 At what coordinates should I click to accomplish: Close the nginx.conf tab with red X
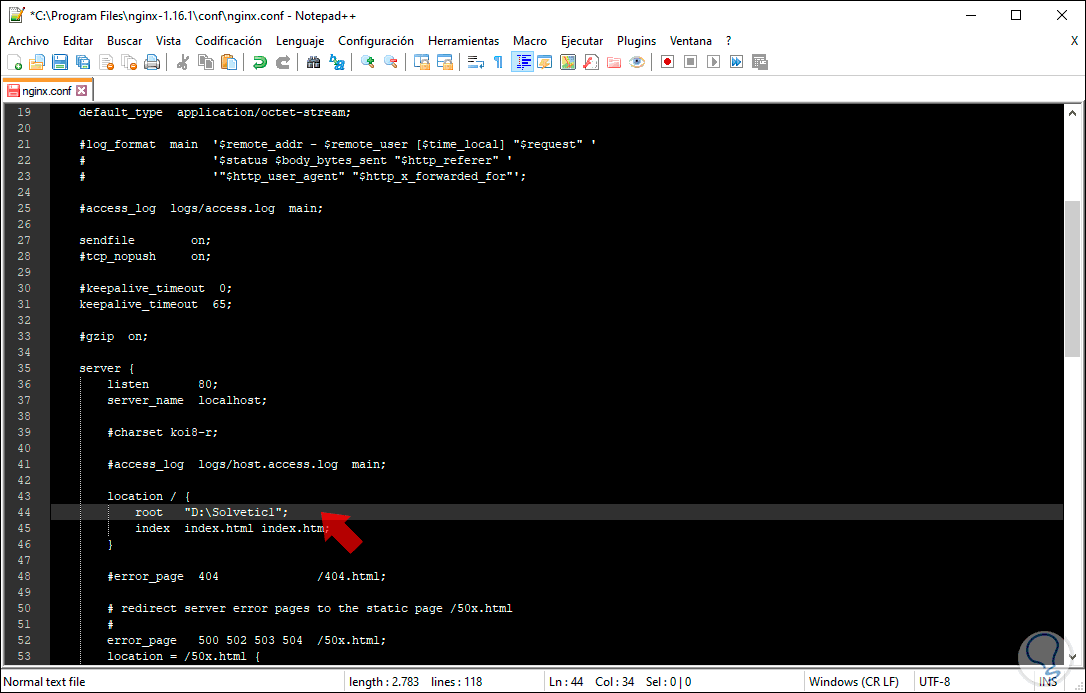tap(82, 91)
